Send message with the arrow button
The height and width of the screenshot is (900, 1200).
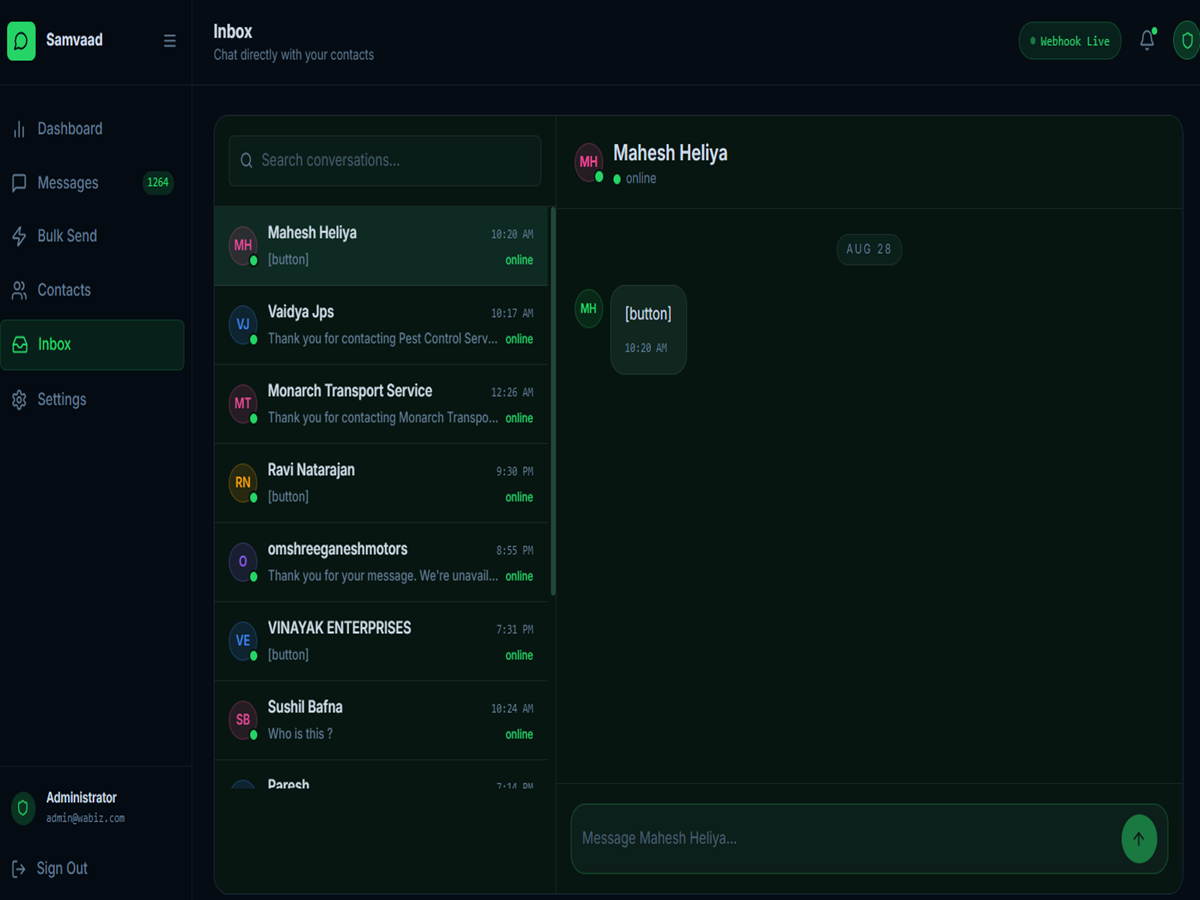[x=1139, y=839]
